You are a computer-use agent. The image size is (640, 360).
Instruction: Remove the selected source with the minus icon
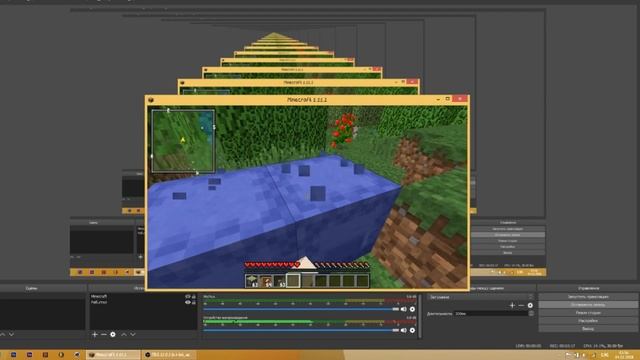[104, 335]
